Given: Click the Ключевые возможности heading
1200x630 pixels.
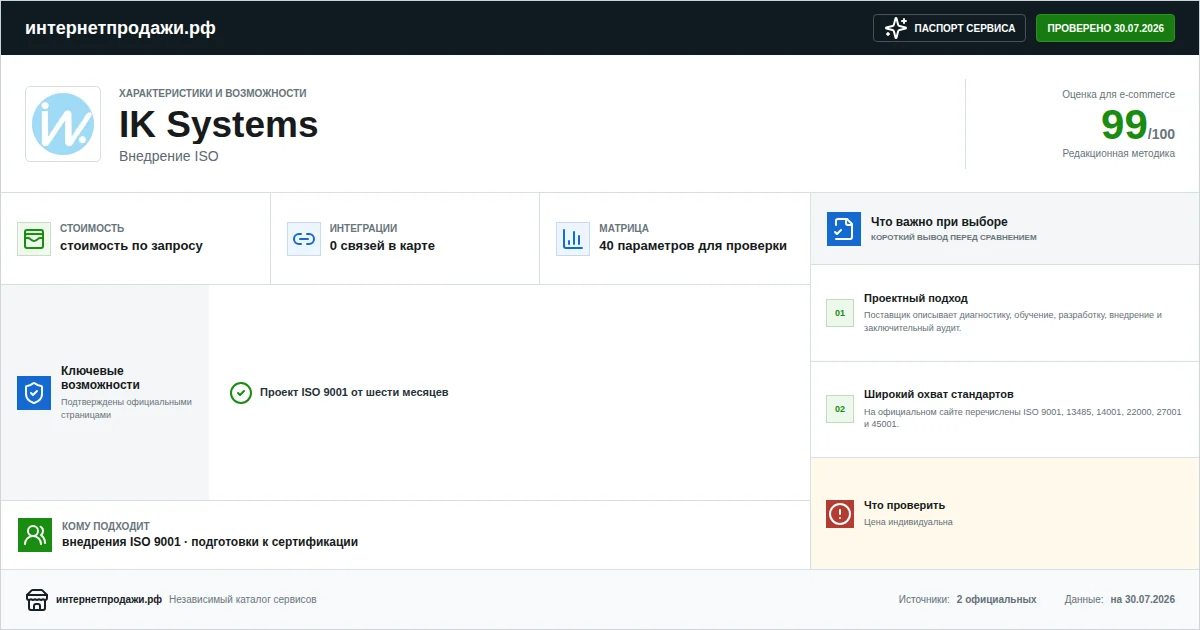Looking at the screenshot, I should pos(100,378).
